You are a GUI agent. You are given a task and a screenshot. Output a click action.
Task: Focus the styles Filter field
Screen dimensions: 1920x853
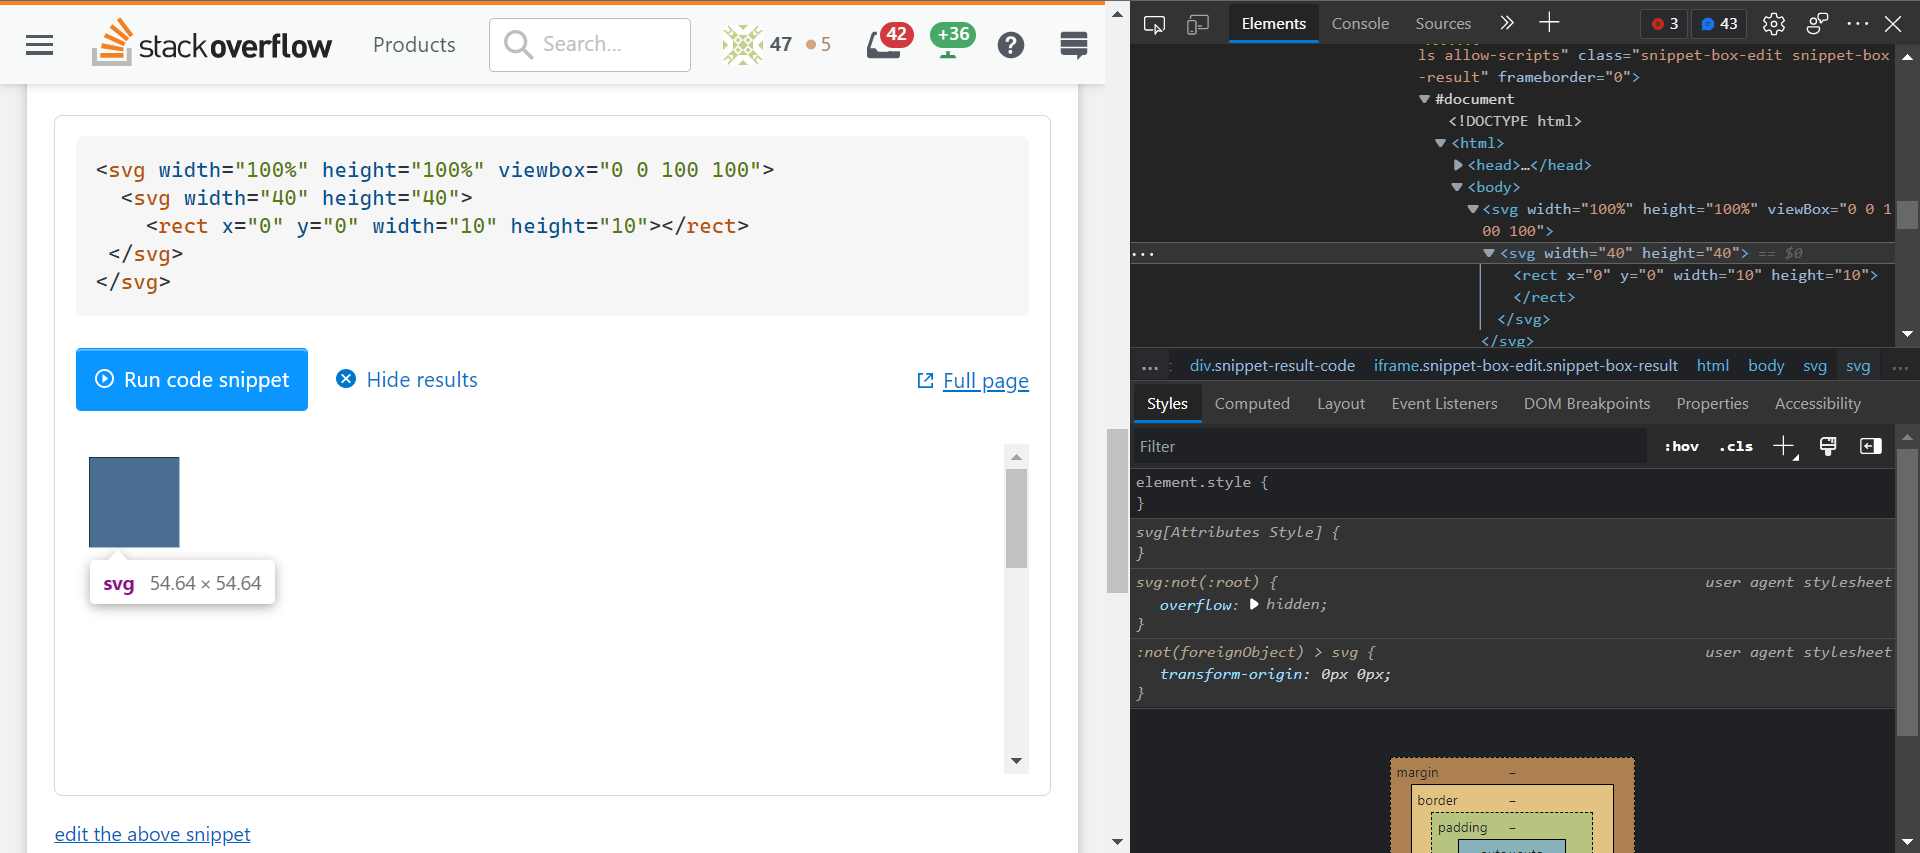(1390, 446)
